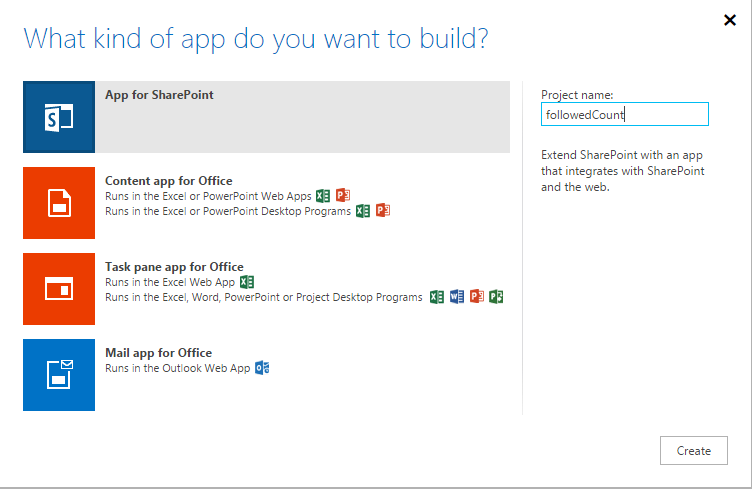Click 'Runs in the Excel or PowerPoint Web Apps' text
Viewport: 752px width, 489px height.
[208, 197]
